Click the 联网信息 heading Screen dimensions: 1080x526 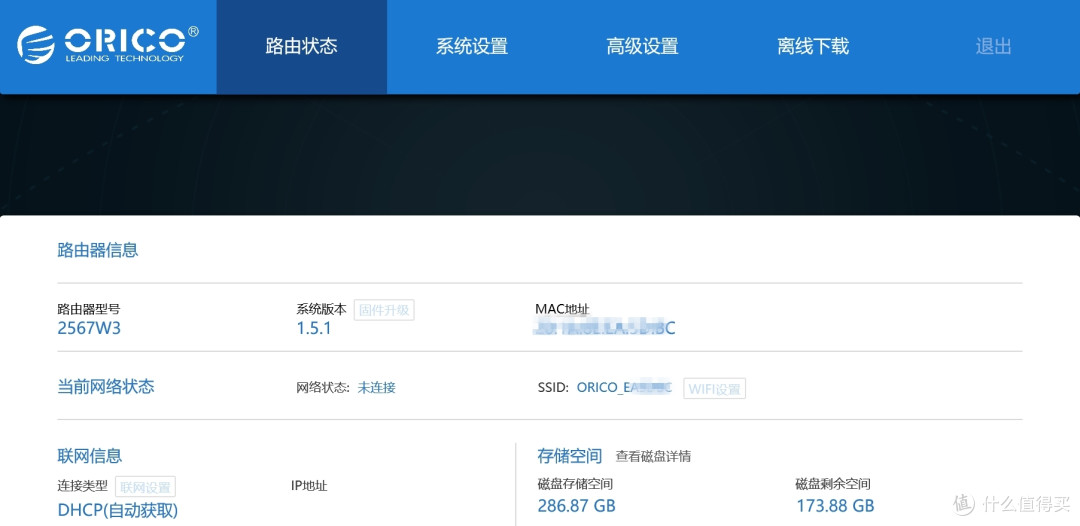90,455
